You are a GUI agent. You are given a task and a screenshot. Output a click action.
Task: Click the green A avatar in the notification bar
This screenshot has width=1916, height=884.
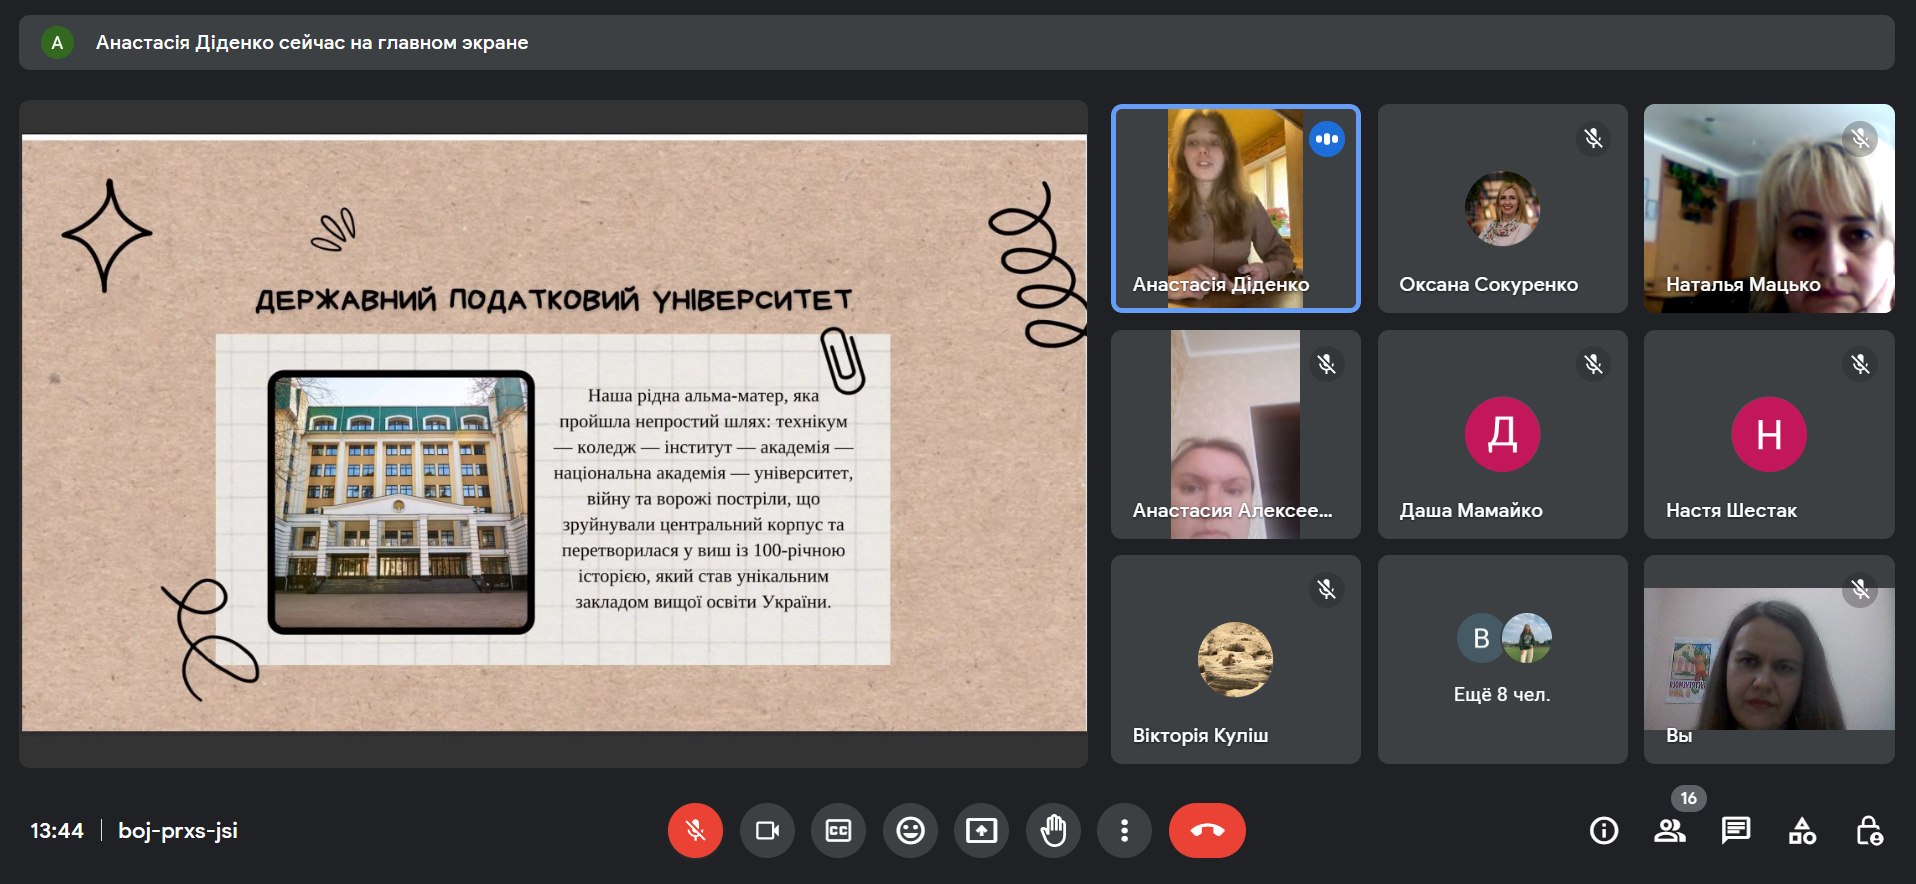pyautogui.click(x=57, y=43)
